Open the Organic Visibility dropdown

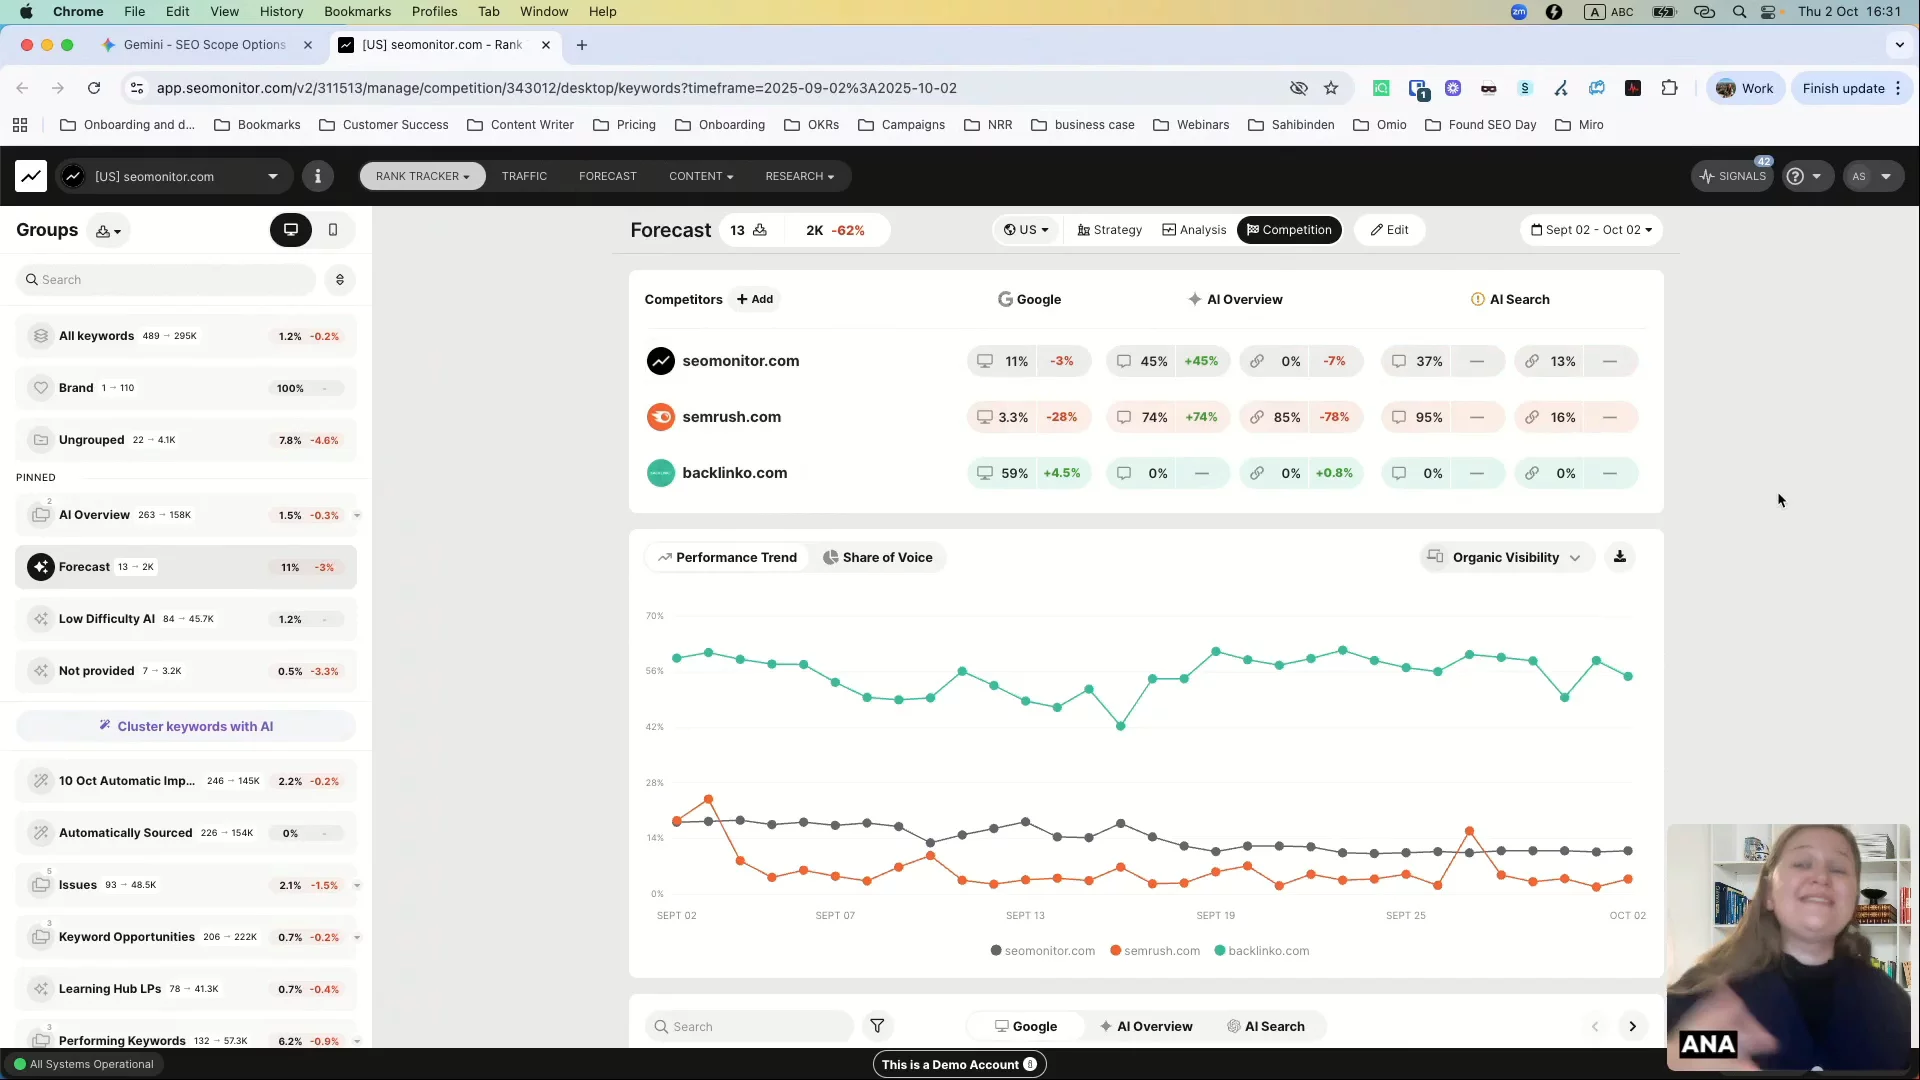tap(1506, 557)
